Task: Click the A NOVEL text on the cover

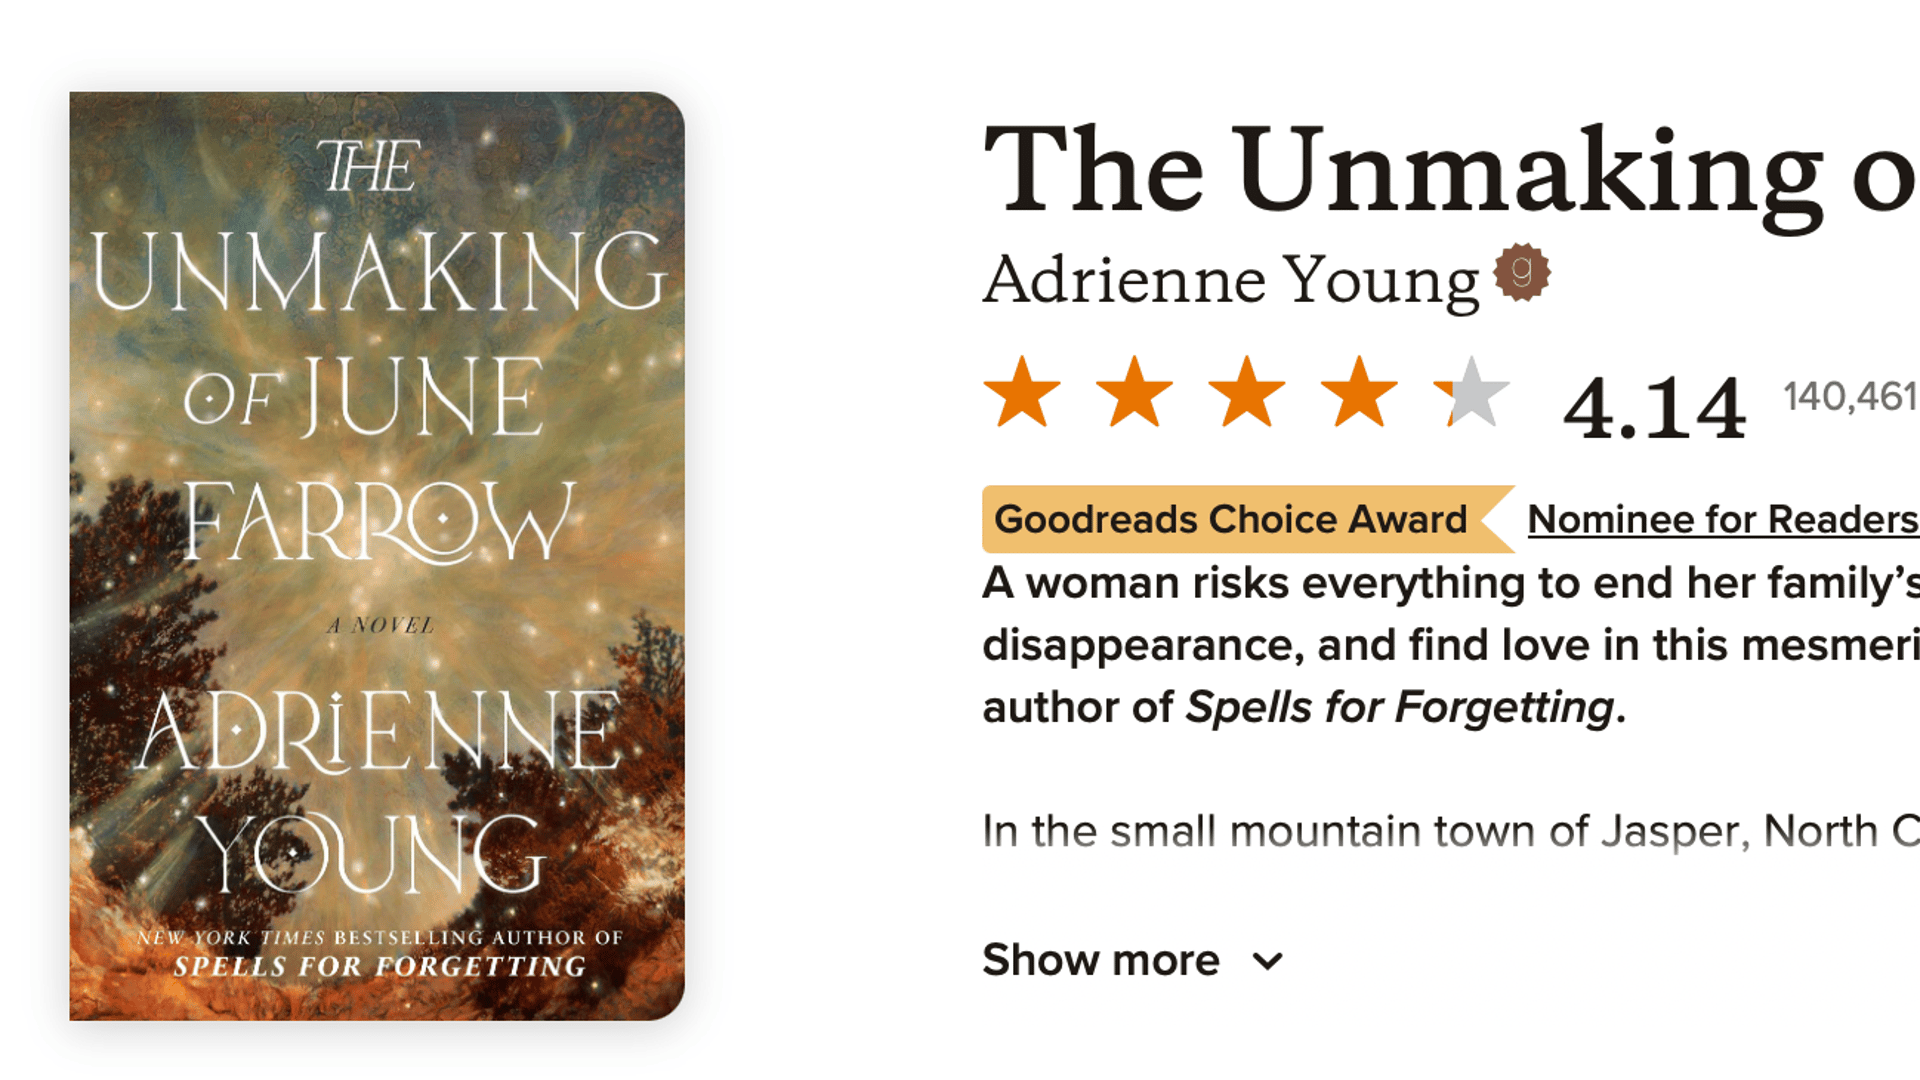Action: point(380,626)
